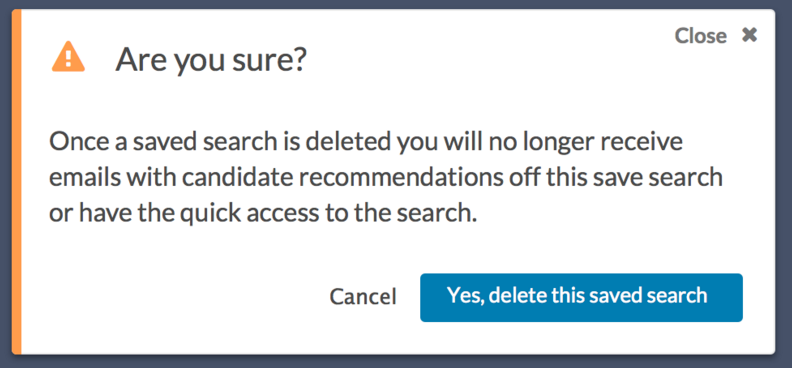Click the Are you sure? heading
The height and width of the screenshot is (368, 792).
(x=211, y=60)
